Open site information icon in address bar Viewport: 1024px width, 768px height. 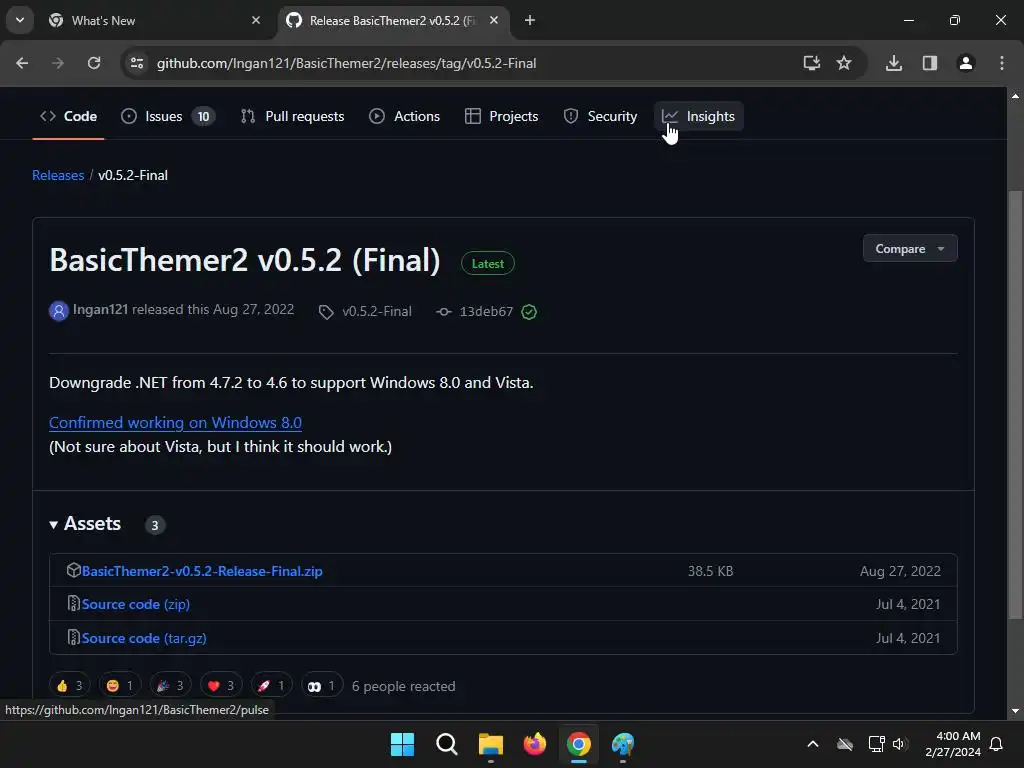tap(137, 63)
